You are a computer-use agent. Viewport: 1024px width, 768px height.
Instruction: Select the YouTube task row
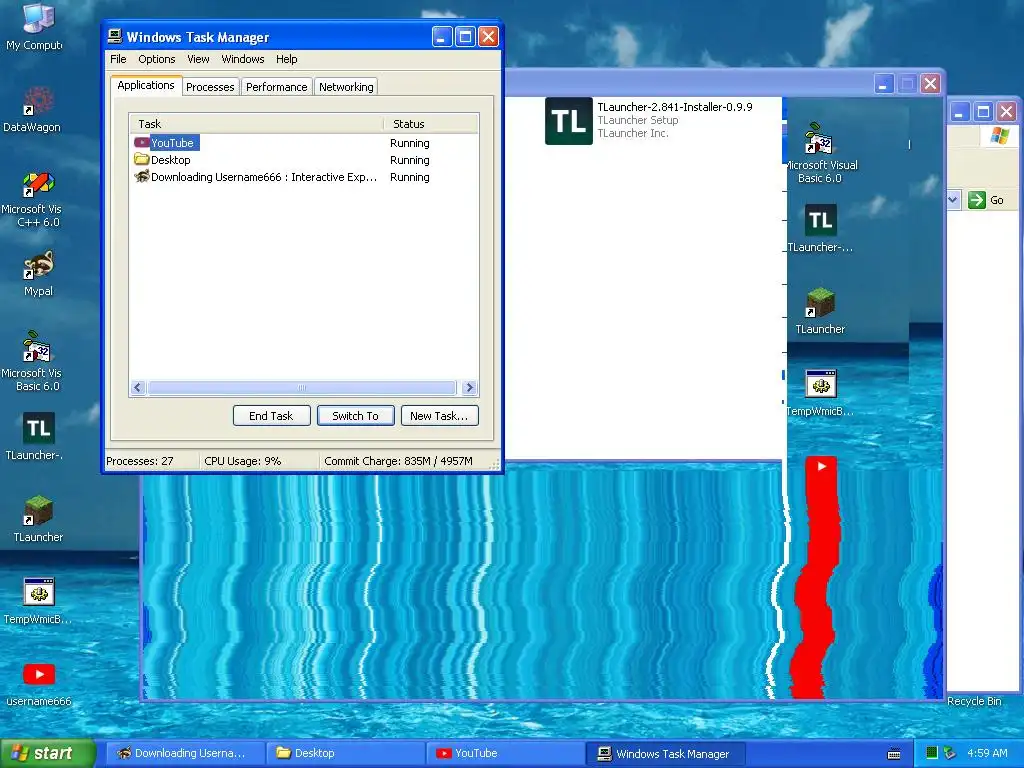pyautogui.click(x=304, y=143)
